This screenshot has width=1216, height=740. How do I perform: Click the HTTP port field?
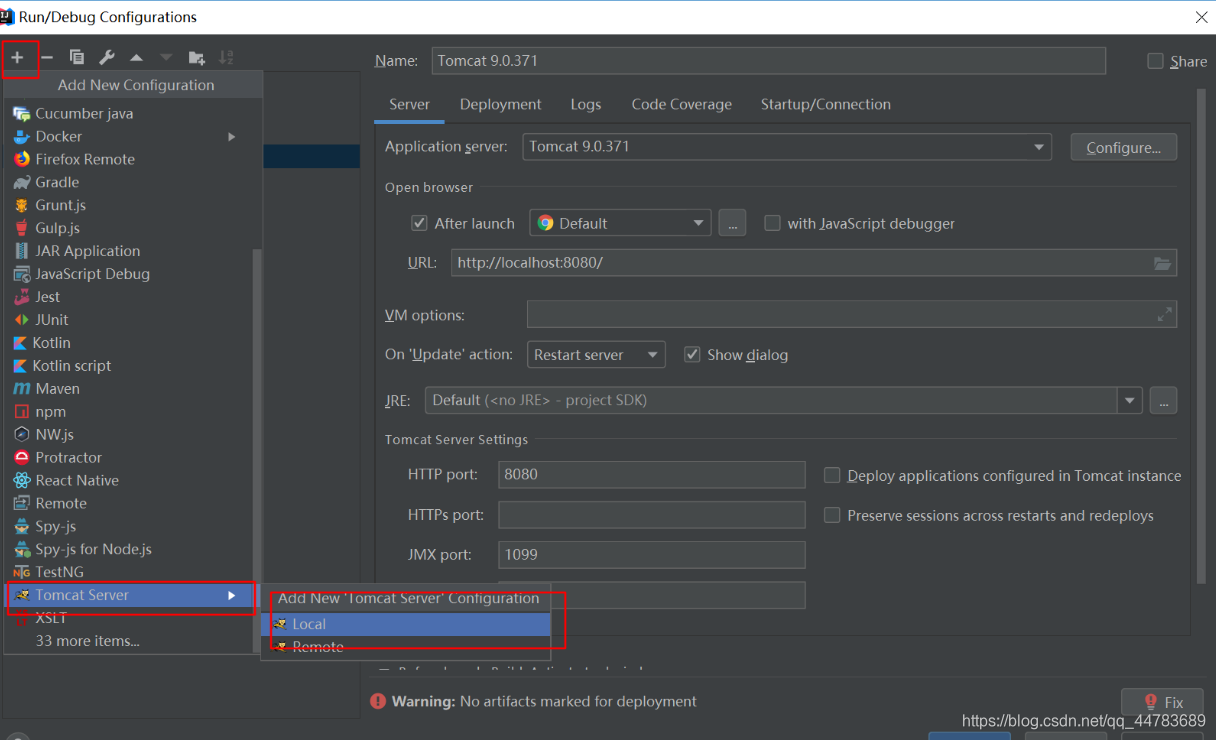[652, 475]
